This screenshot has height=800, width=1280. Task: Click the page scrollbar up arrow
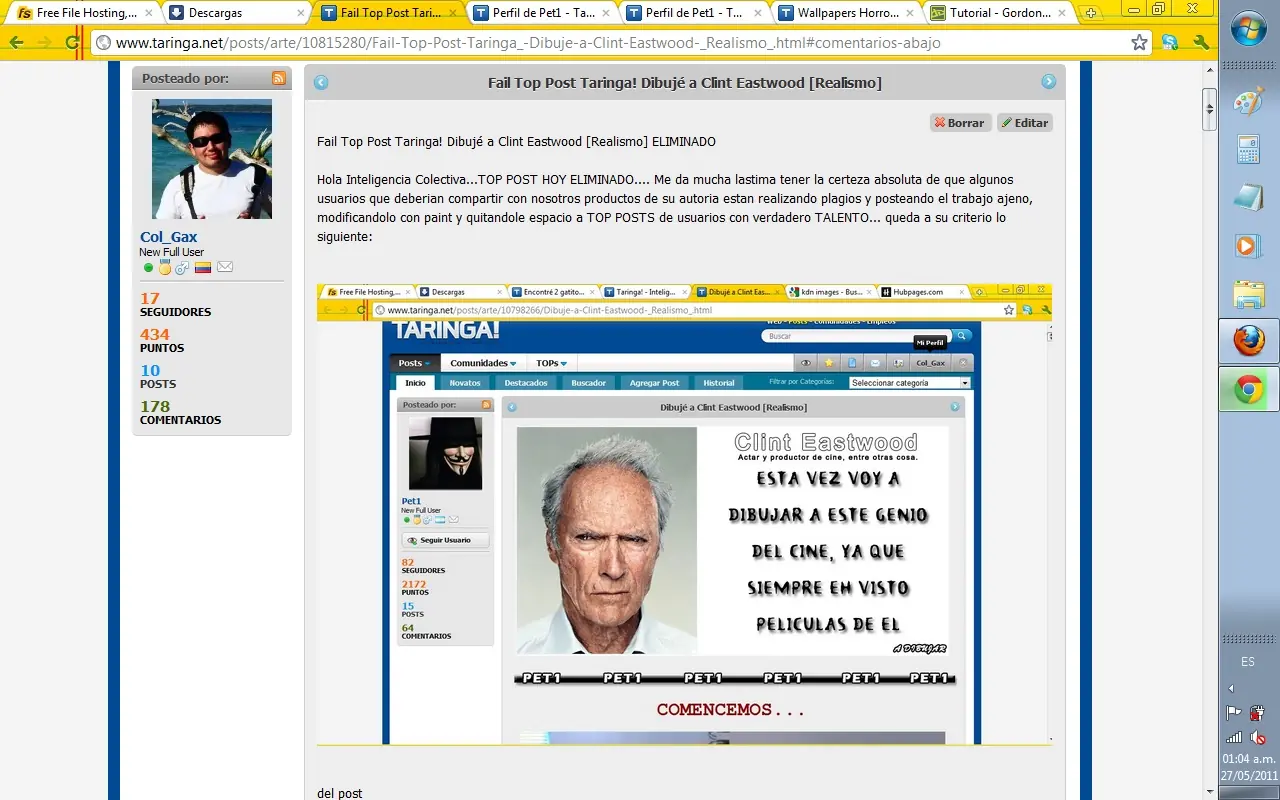tap(1209, 68)
